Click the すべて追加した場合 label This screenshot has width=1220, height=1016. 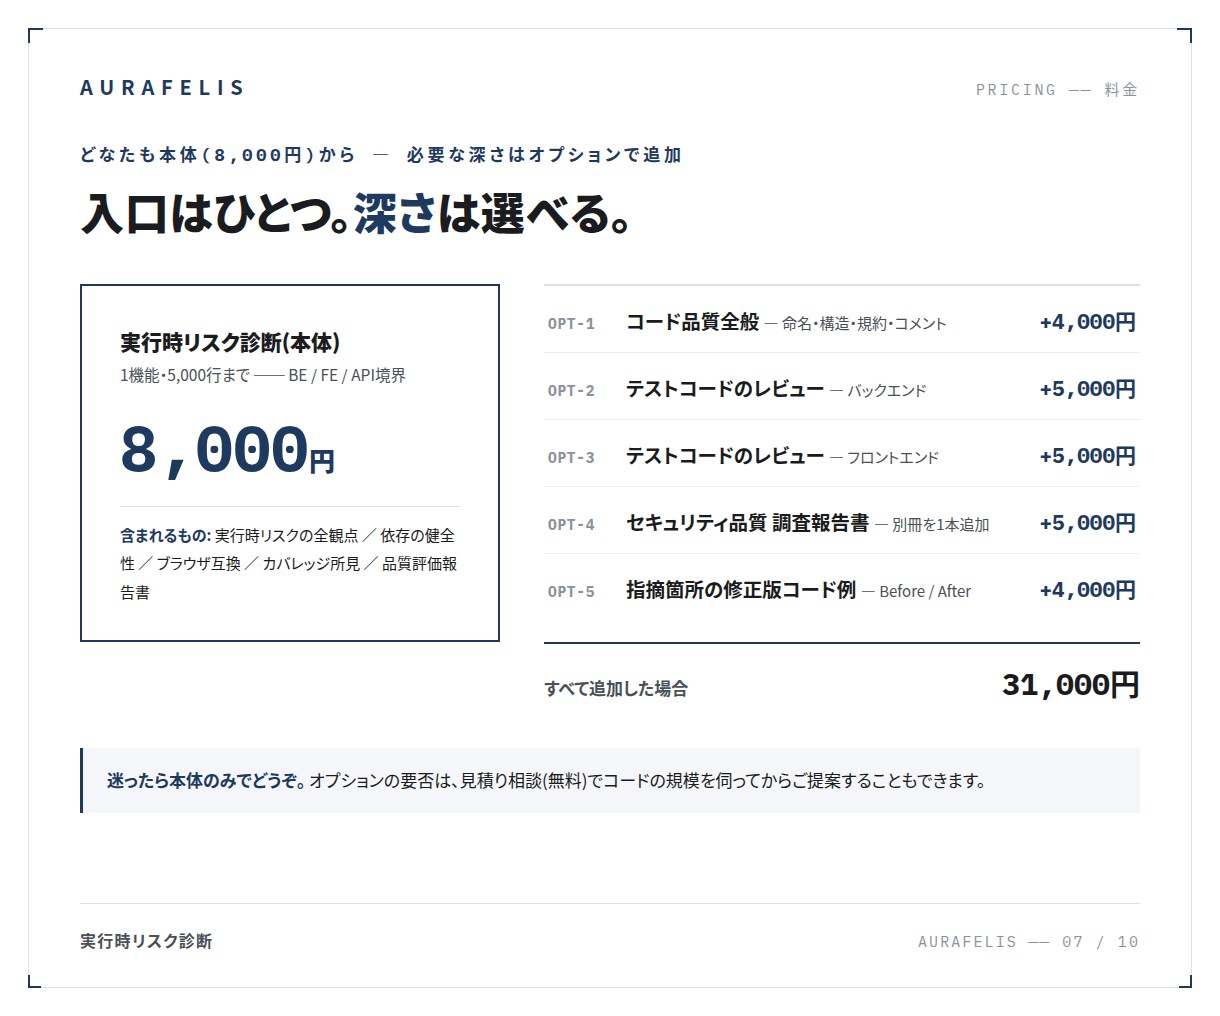click(616, 688)
